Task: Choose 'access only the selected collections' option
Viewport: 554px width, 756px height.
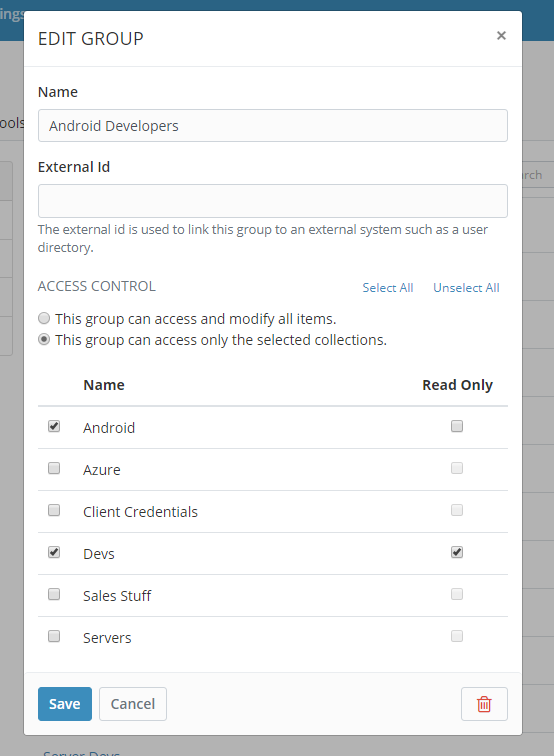Action: click(44, 339)
